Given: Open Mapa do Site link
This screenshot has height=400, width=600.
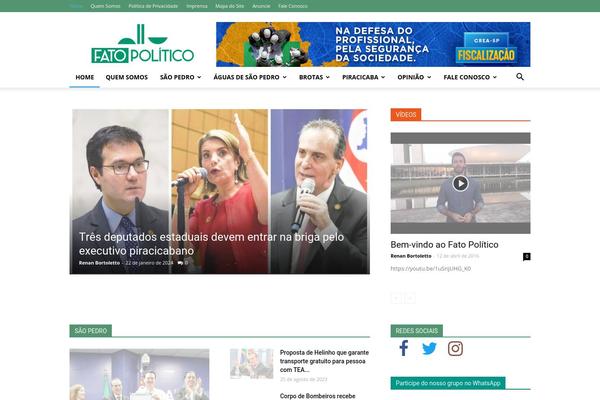Looking at the screenshot, I should [x=230, y=6].
